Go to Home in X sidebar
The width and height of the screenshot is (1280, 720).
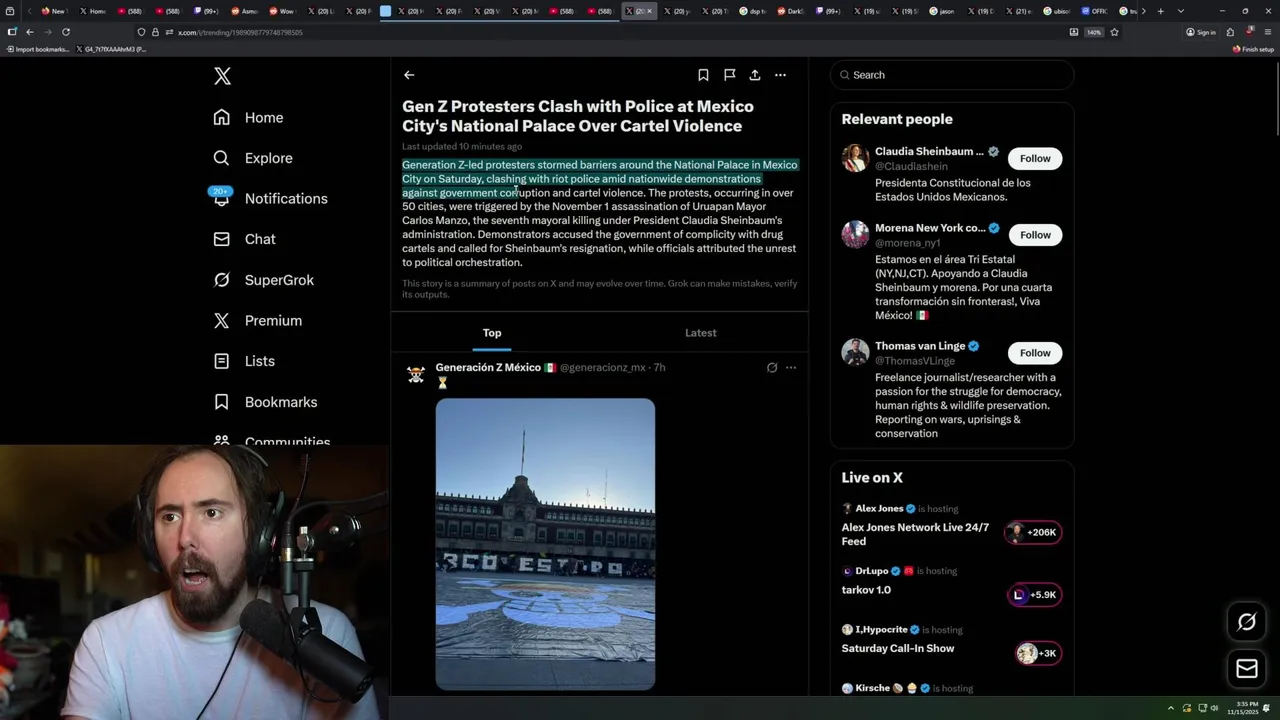click(248, 117)
